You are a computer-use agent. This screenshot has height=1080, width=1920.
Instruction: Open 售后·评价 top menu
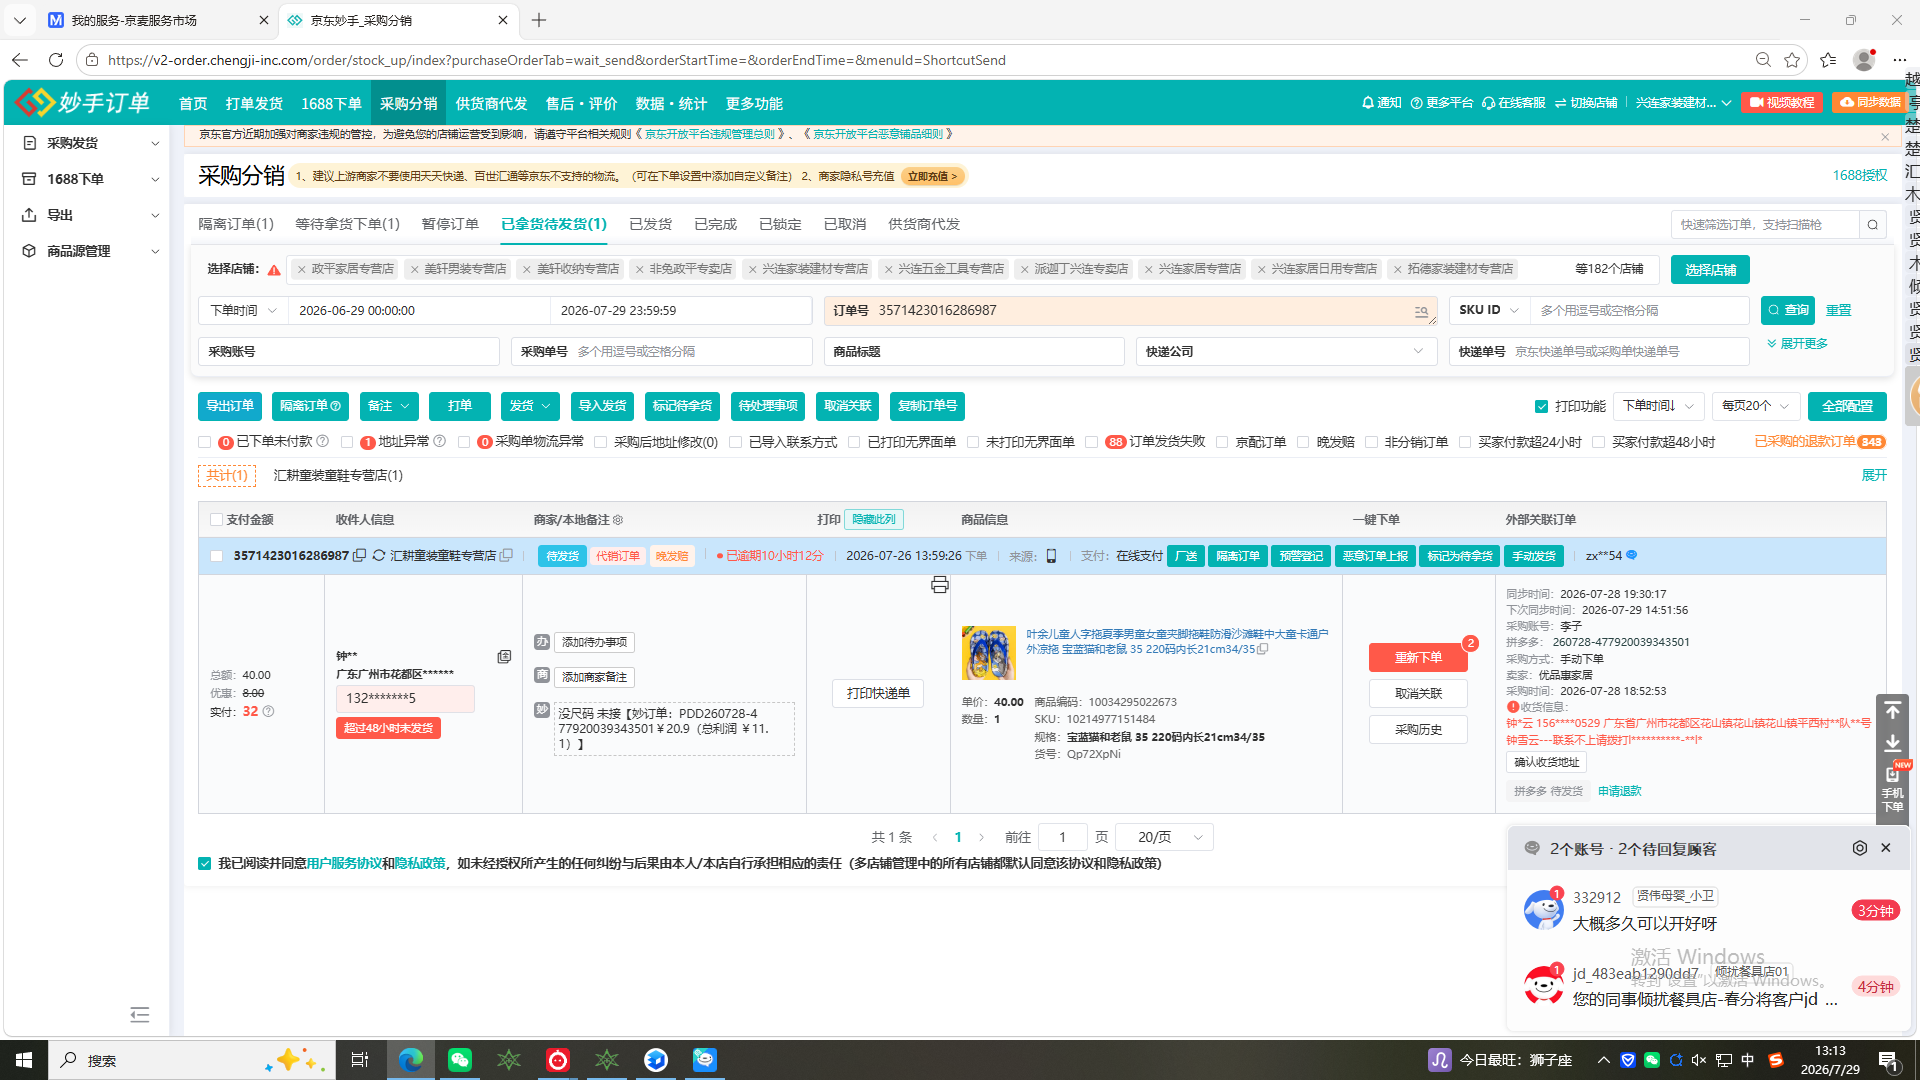click(581, 104)
